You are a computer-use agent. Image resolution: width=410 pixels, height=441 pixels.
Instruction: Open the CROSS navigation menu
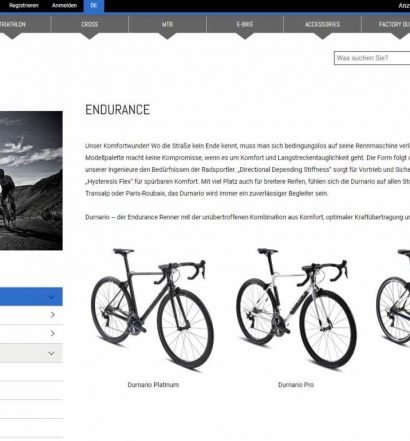89,24
